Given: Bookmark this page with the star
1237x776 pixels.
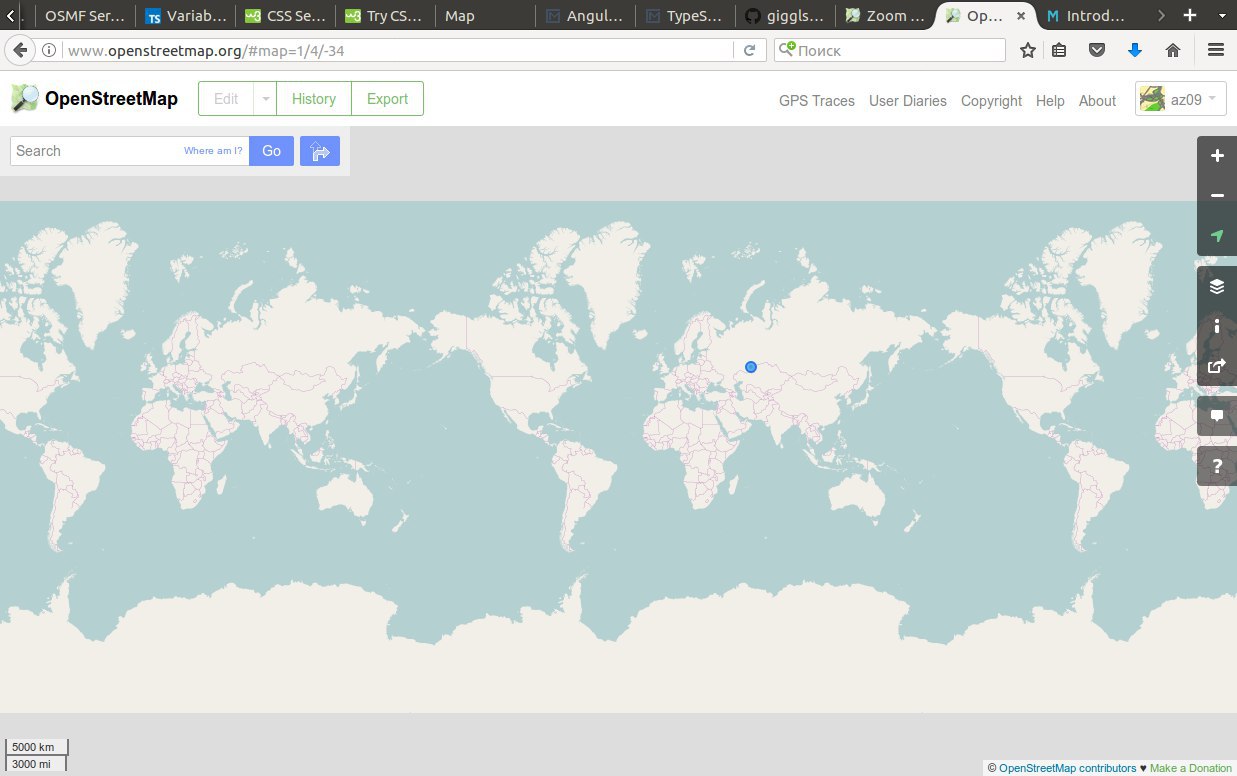Looking at the screenshot, I should pyautogui.click(x=1027, y=50).
